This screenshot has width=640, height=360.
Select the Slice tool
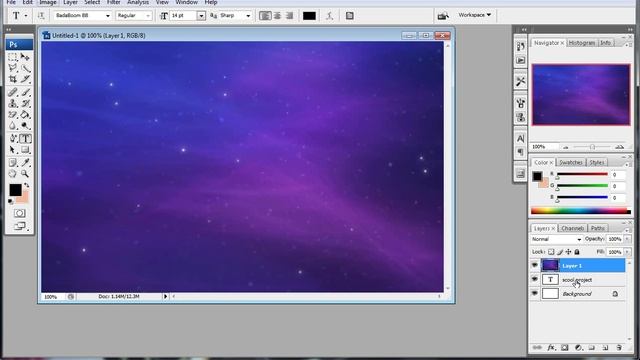[x=25, y=79]
